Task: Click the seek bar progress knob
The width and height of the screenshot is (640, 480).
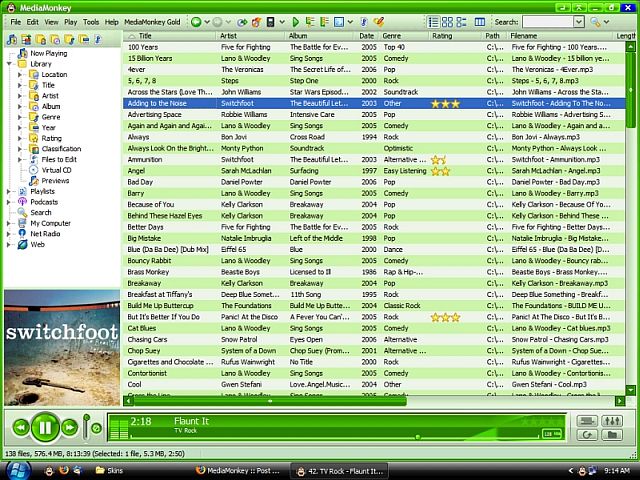Action: (x=418, y=437)
